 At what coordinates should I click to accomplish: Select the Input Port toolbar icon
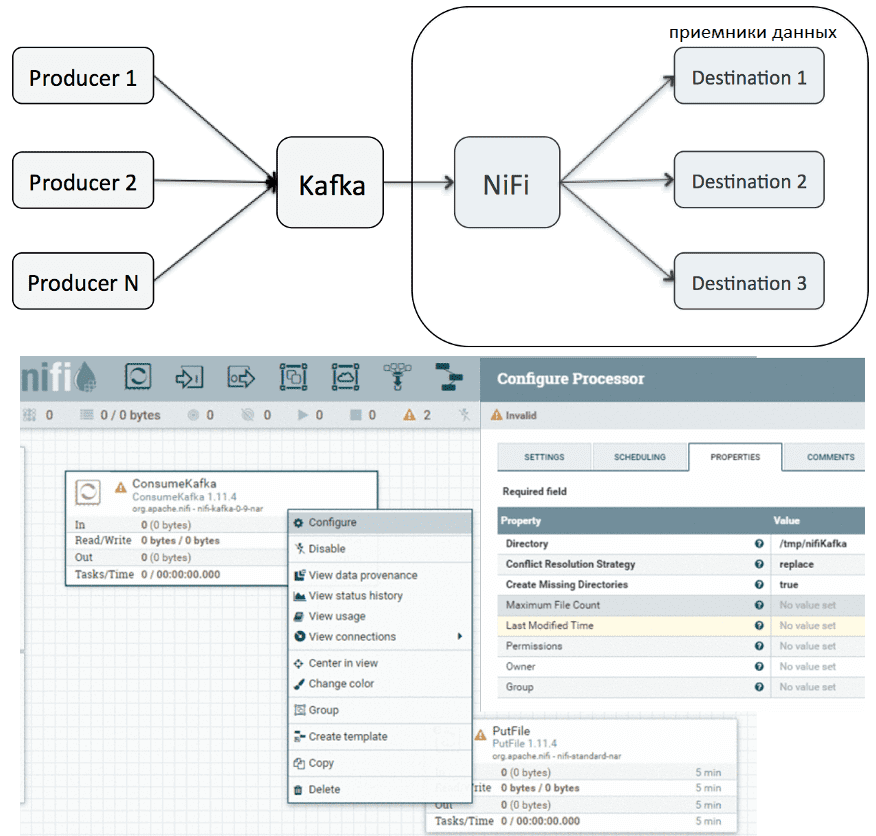coord(189,378)
